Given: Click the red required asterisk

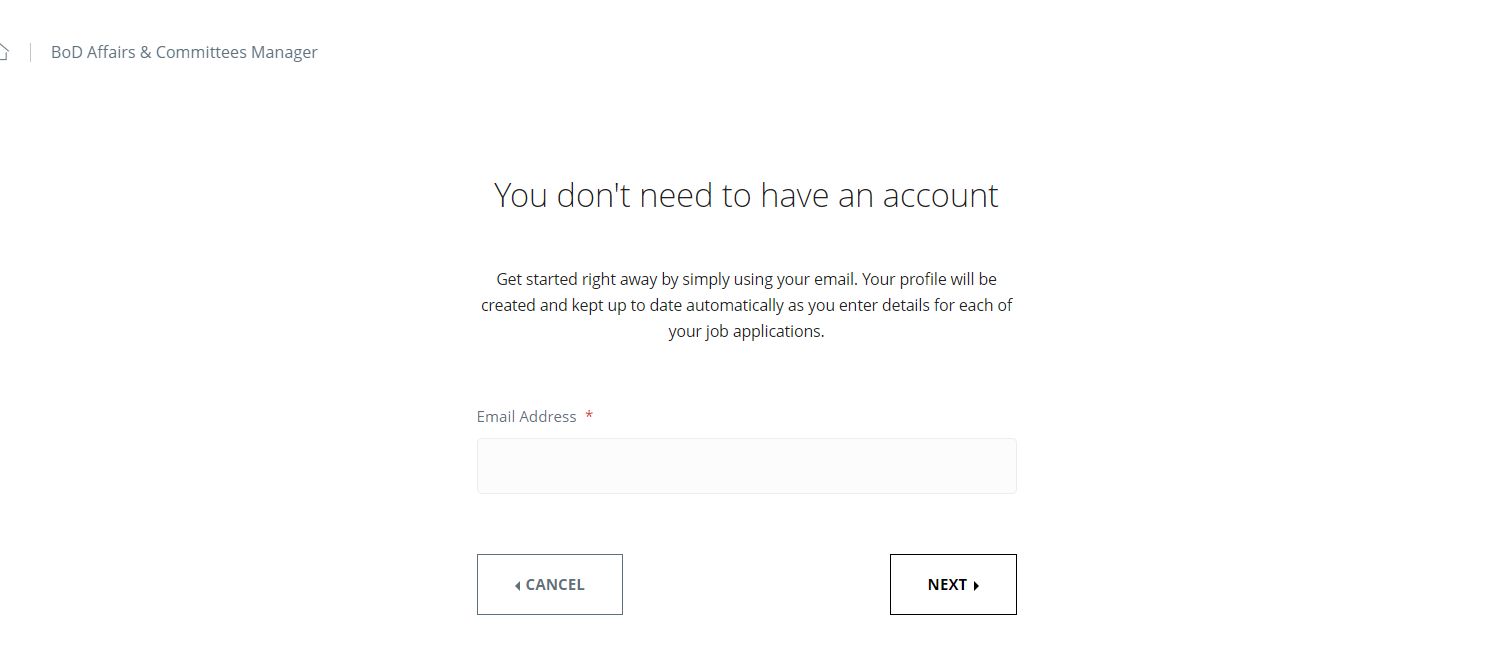Looking at the screenshot, I should click(589, 416).
